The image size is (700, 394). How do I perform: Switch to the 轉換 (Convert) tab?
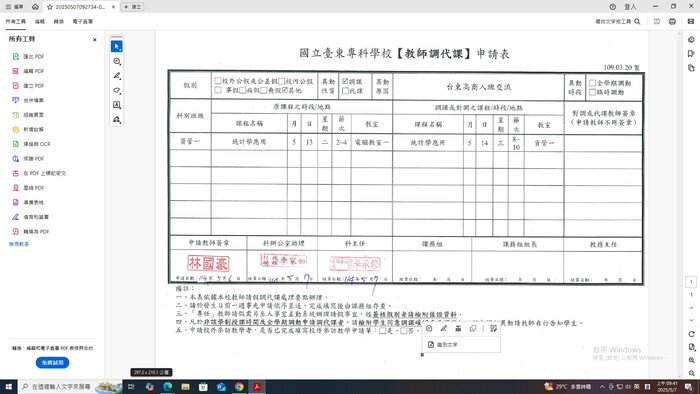58,21
